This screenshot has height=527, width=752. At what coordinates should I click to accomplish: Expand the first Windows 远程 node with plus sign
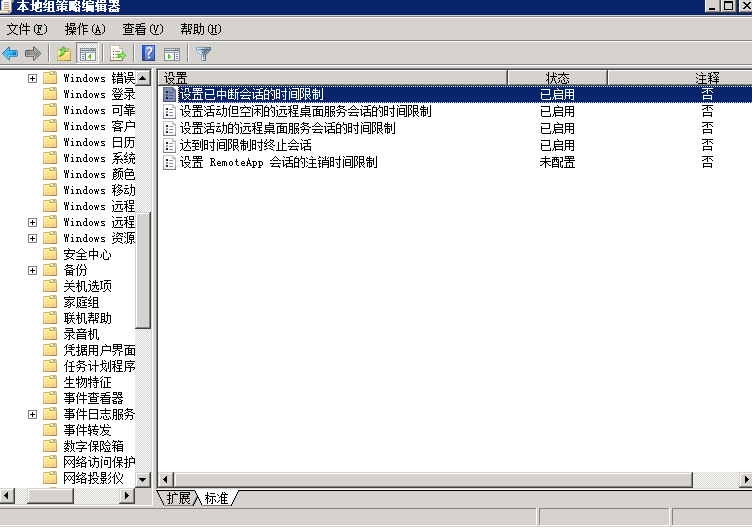(x=32, y=222)
